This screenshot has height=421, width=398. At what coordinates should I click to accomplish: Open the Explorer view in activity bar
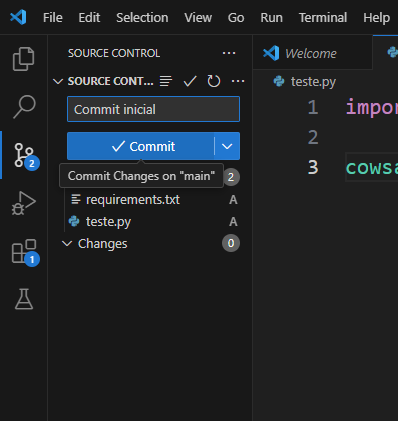coord(24,59)
